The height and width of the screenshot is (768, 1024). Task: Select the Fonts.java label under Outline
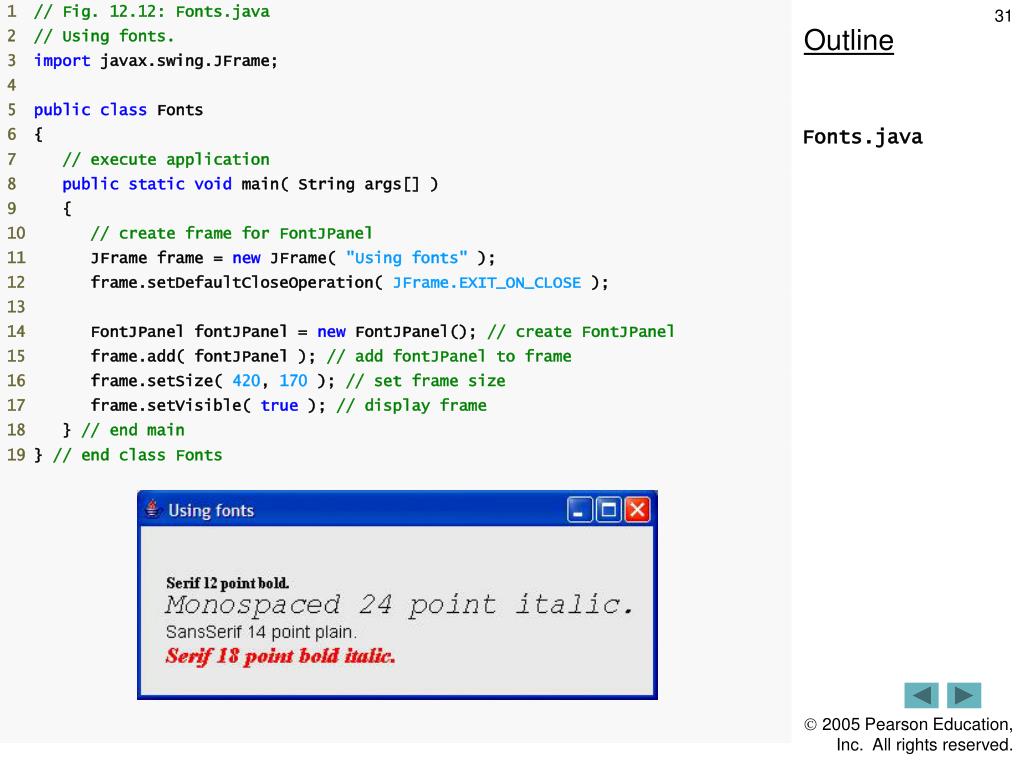click(x=863, y=137)
